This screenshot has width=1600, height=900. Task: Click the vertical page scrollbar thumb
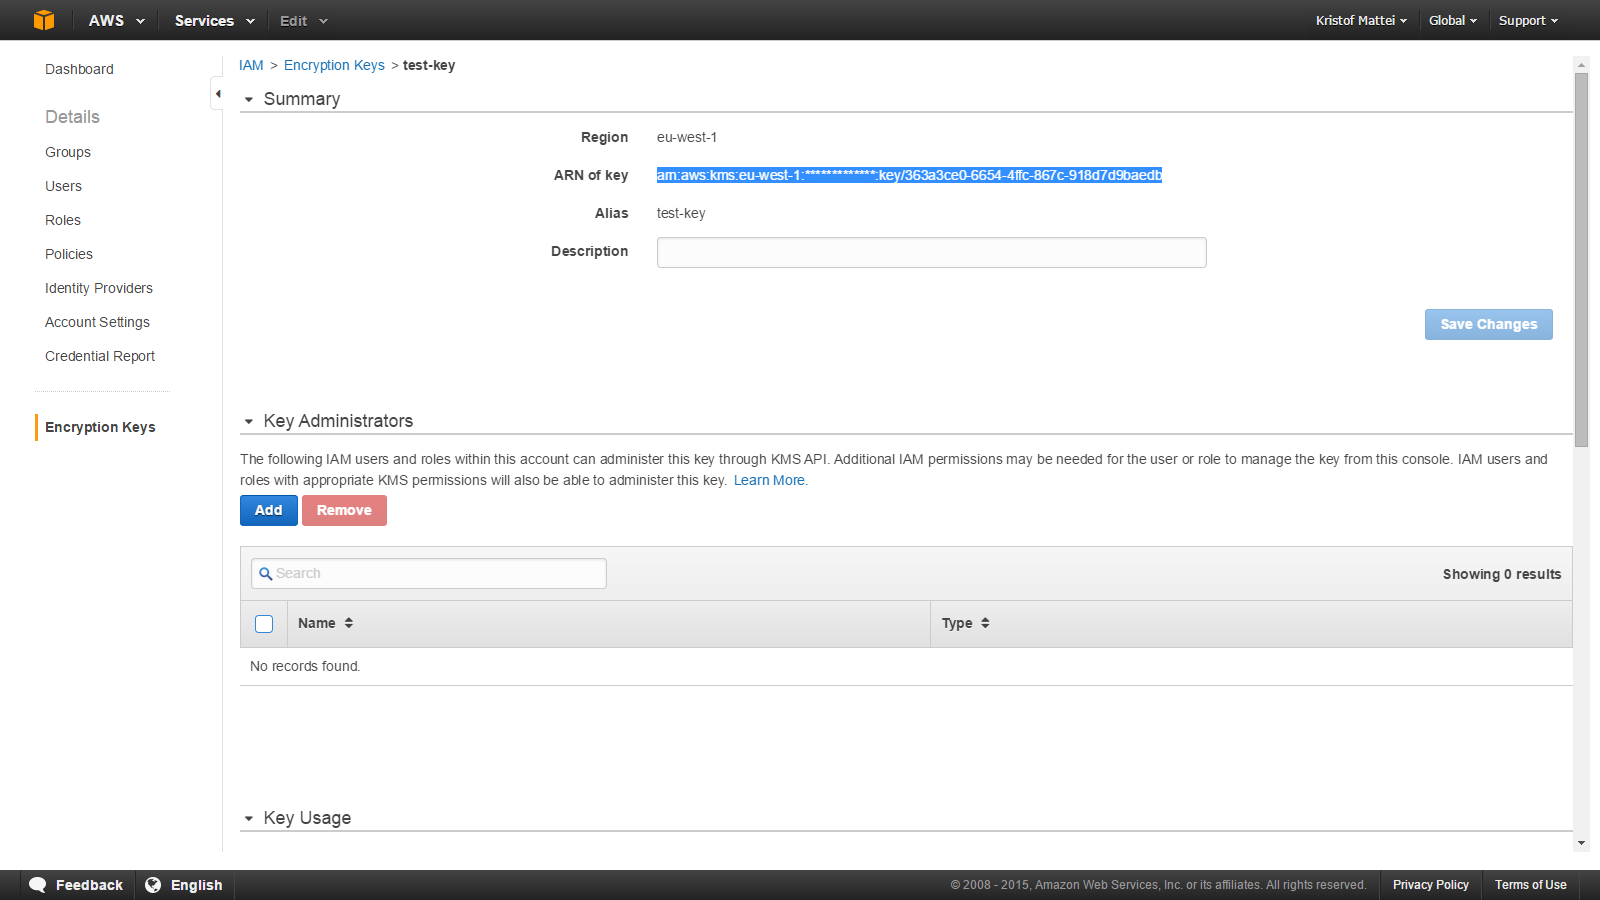1581,260
